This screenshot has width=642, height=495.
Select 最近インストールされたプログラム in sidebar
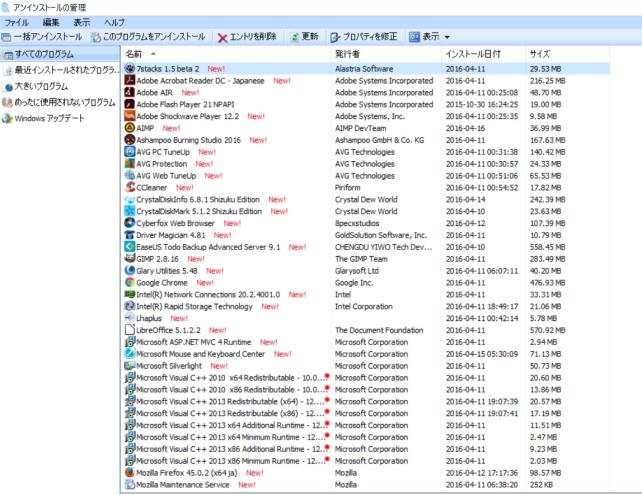pos(60,70)
